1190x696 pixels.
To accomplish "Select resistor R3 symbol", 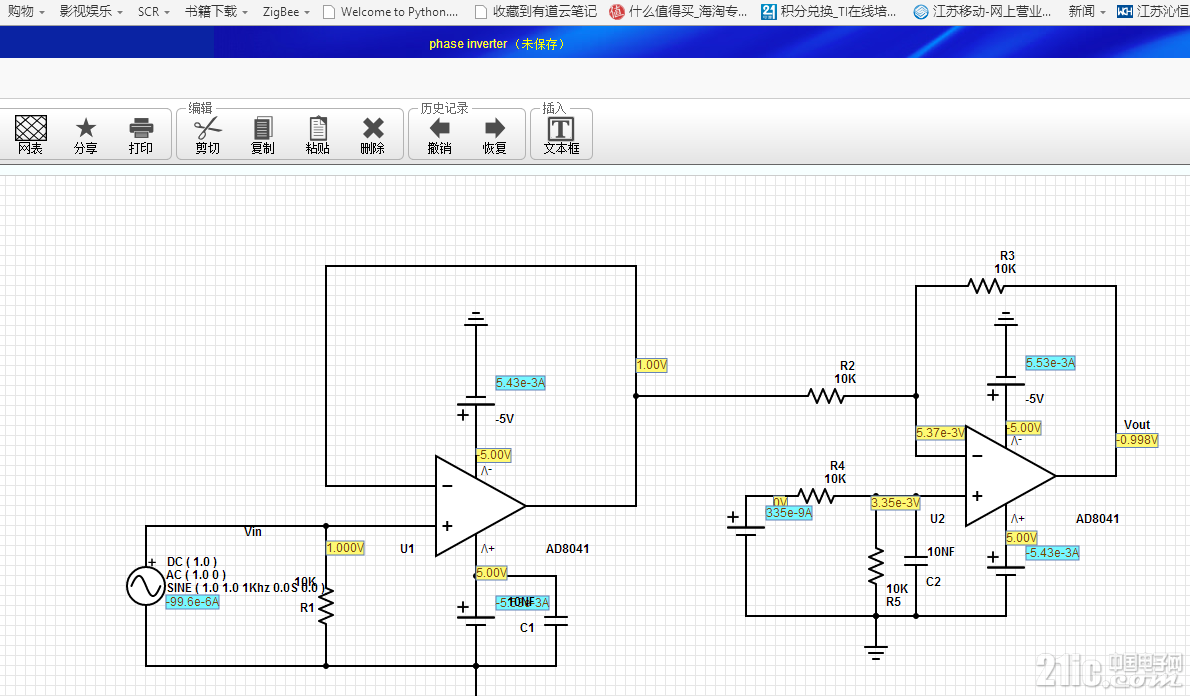I will (x=986, y=286).
